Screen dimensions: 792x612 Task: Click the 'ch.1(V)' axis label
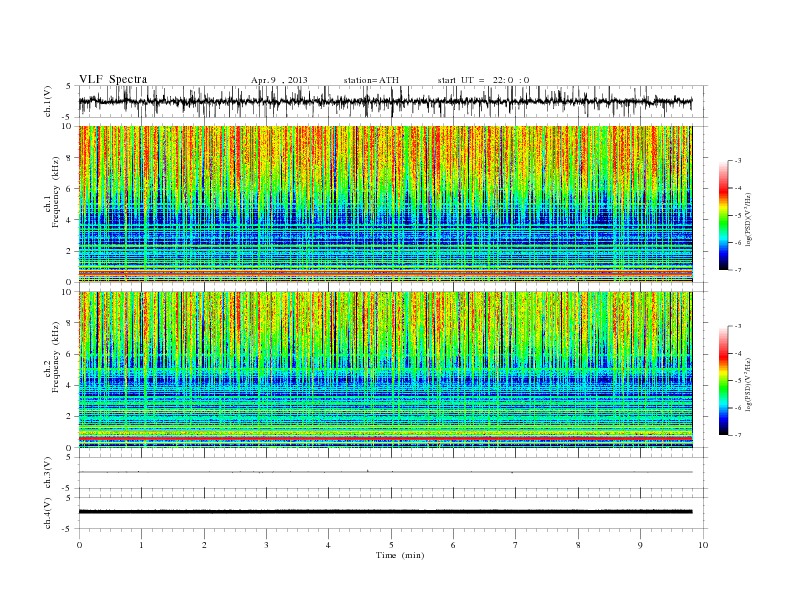tap(48, 101)
